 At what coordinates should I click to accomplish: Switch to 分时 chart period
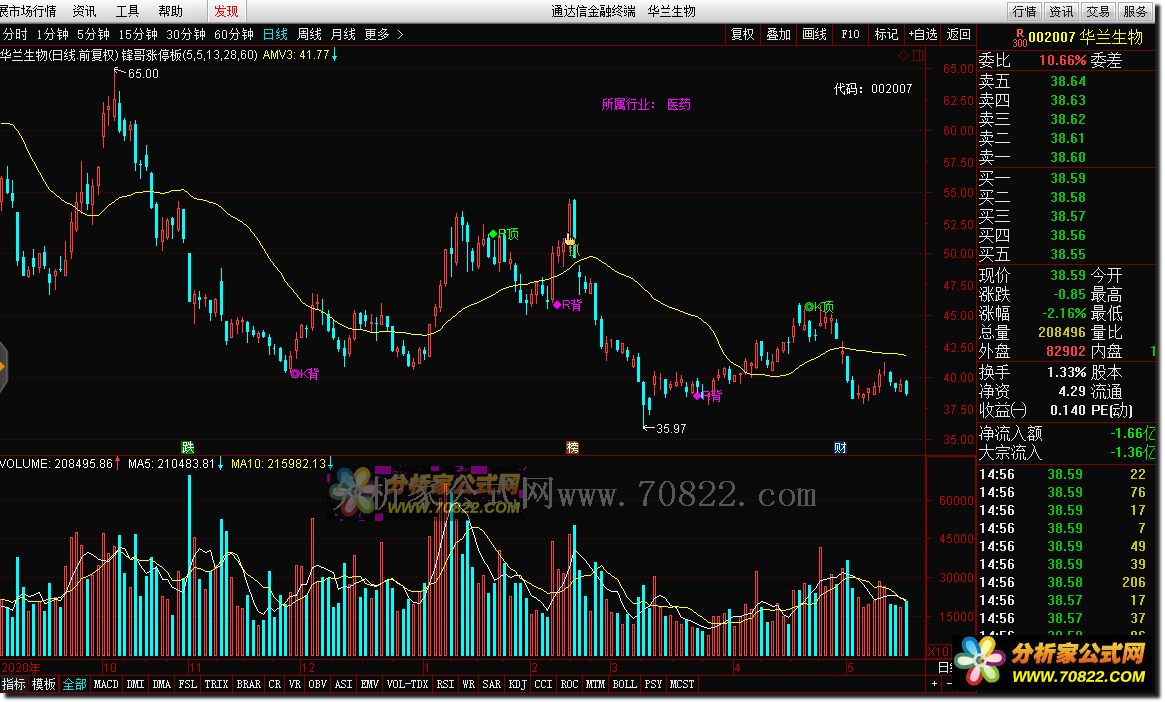point(15,34)
